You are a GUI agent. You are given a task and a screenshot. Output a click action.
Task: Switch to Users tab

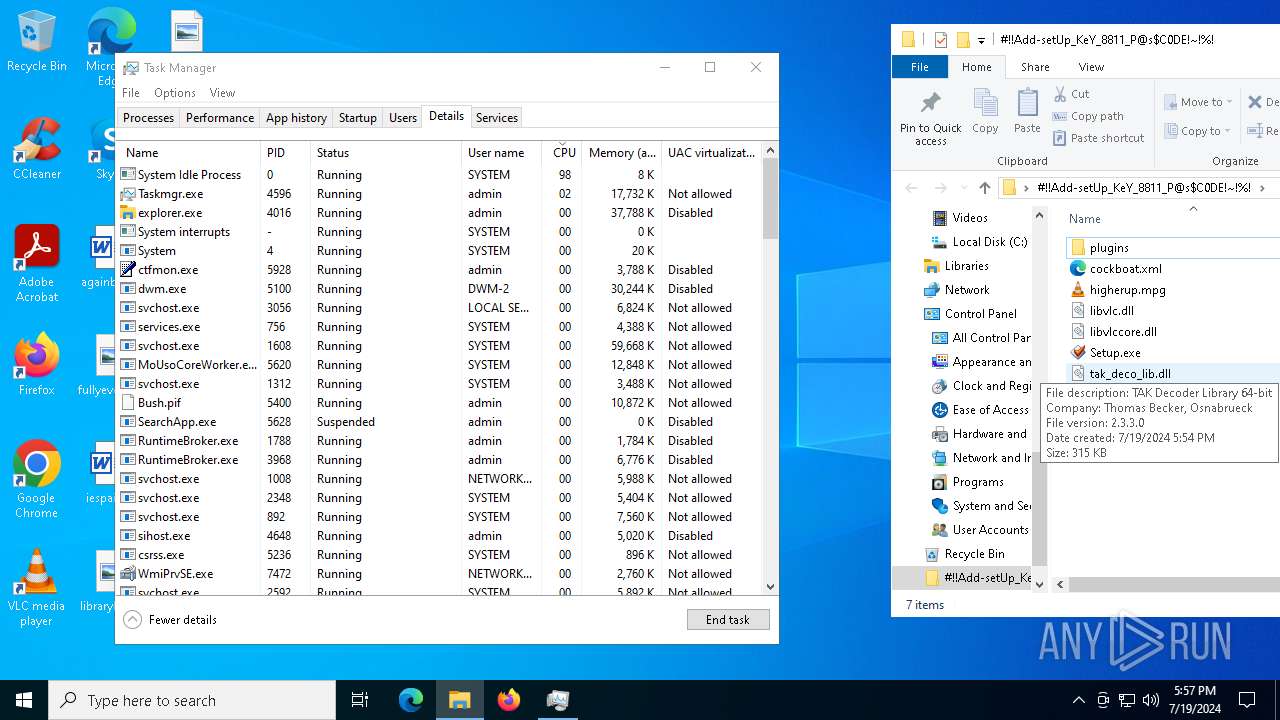(x=403, y=117)
